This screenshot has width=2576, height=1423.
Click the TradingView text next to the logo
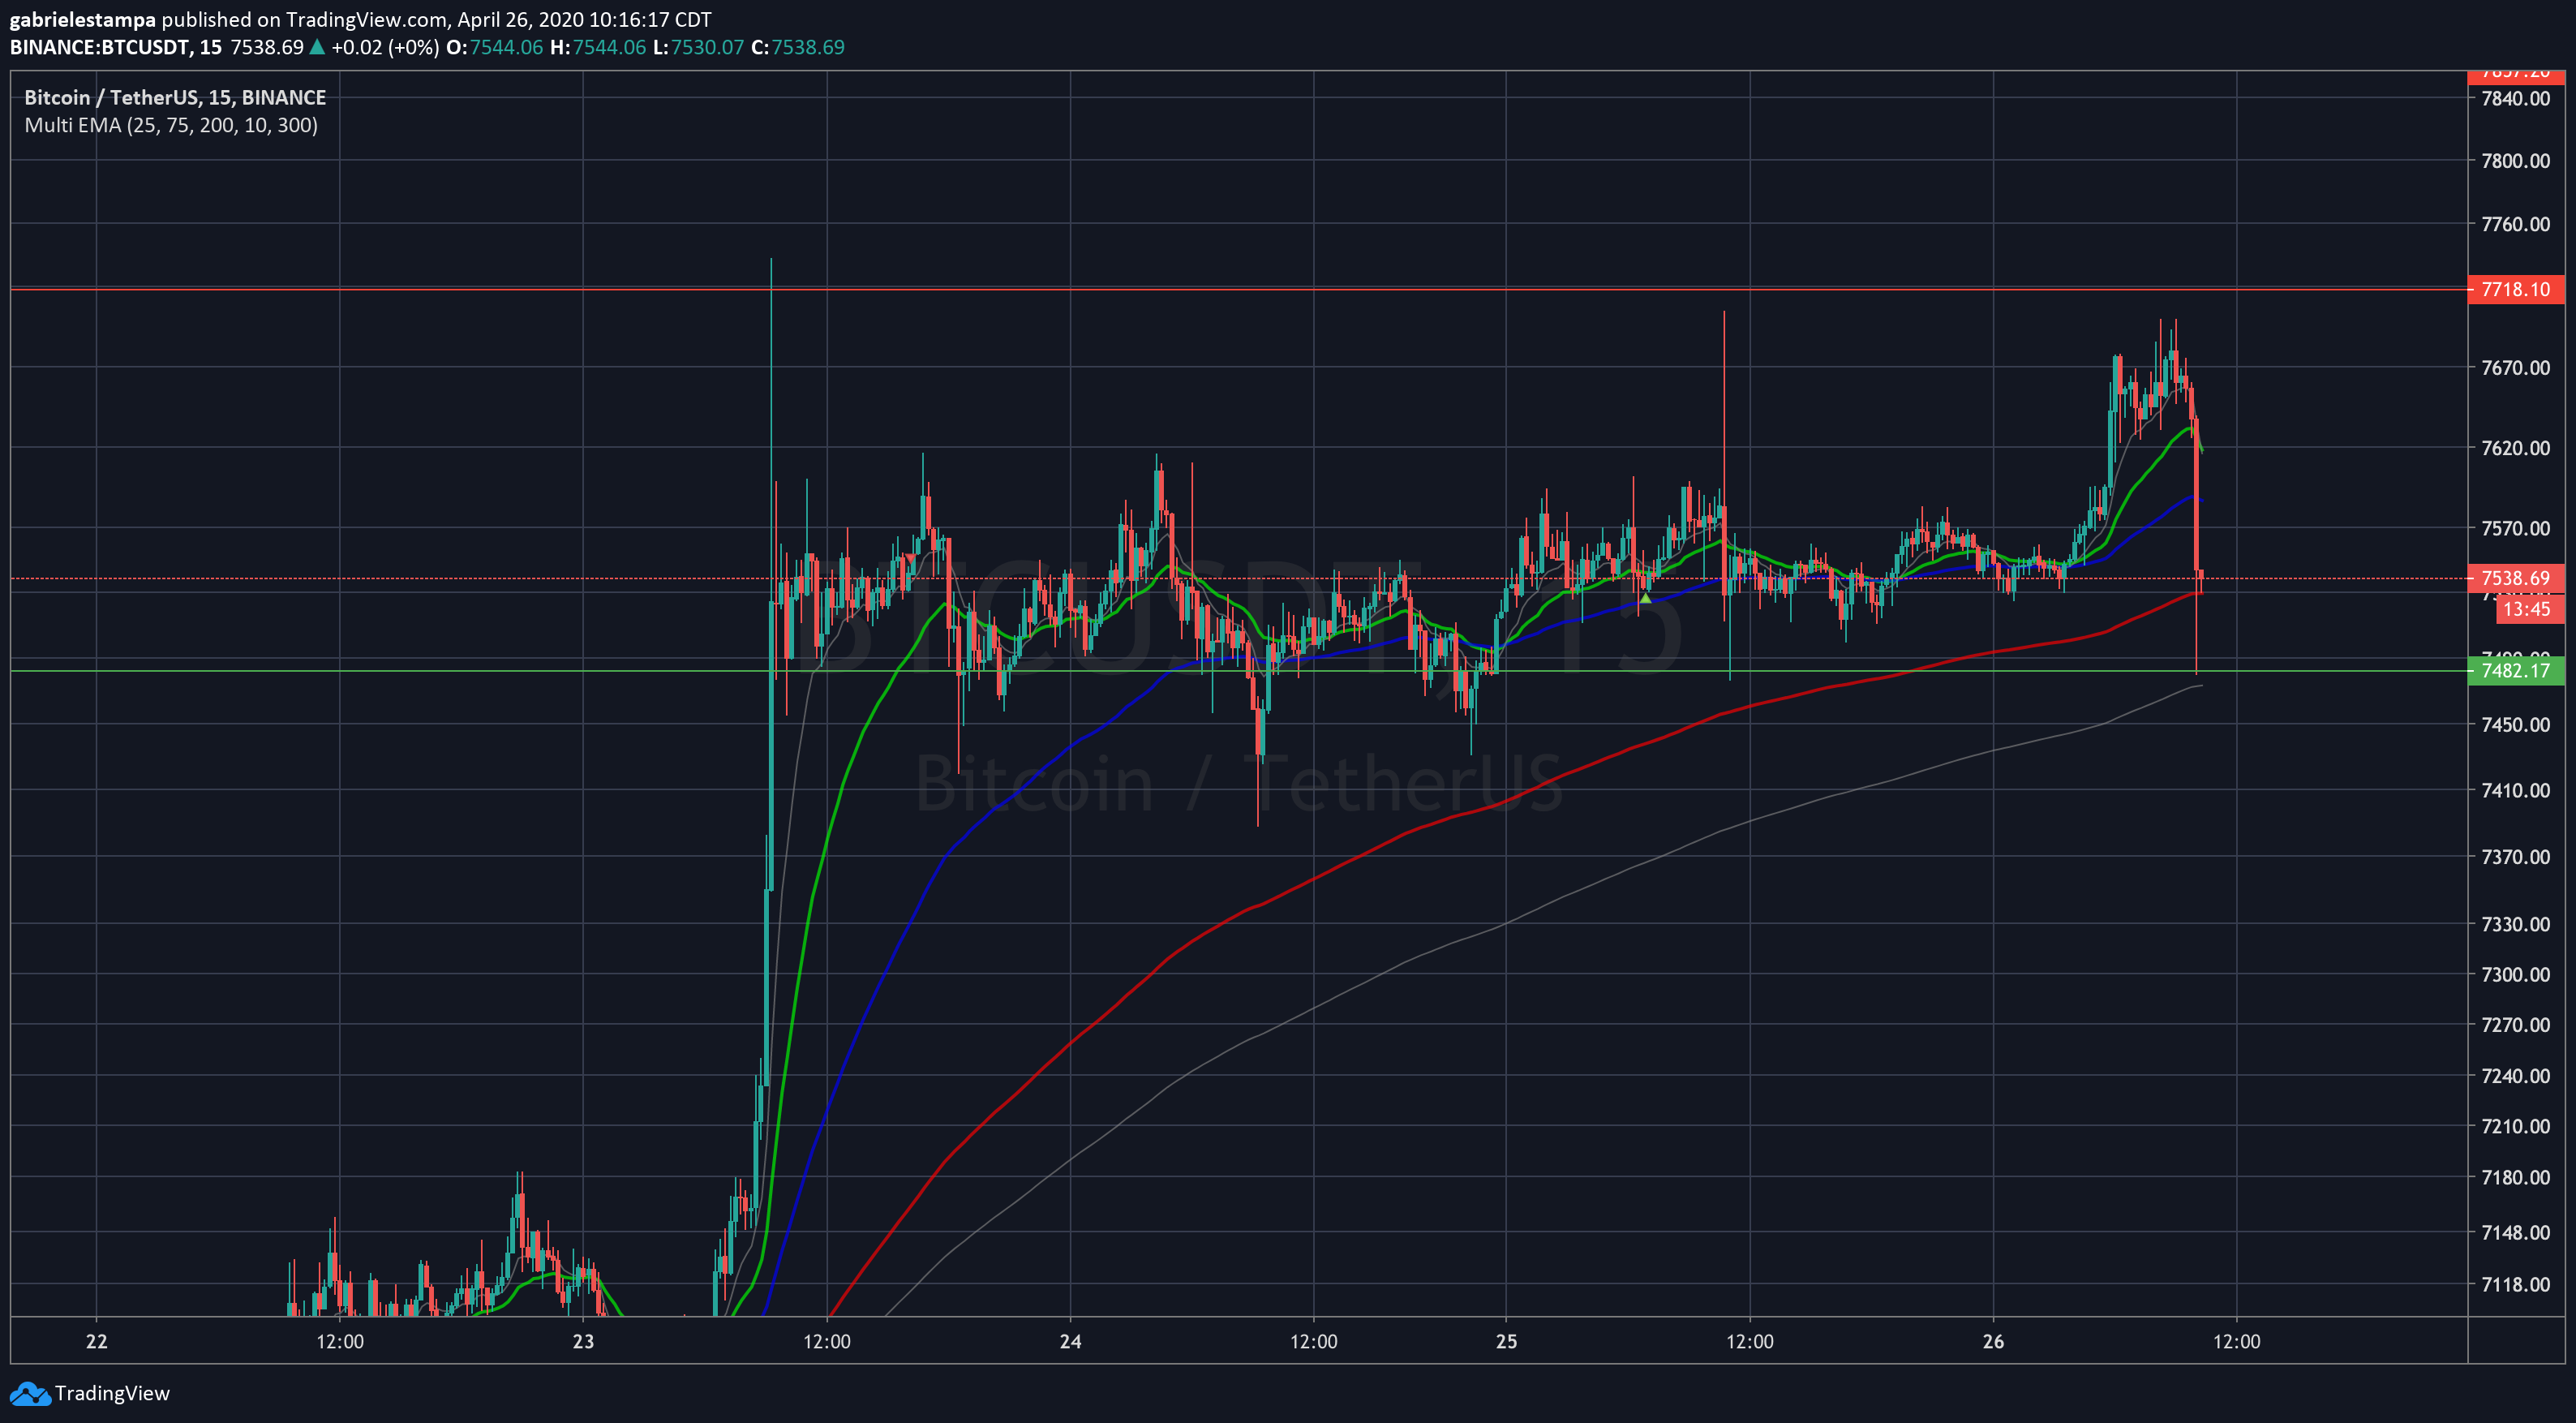click(x=112, y=1394)
